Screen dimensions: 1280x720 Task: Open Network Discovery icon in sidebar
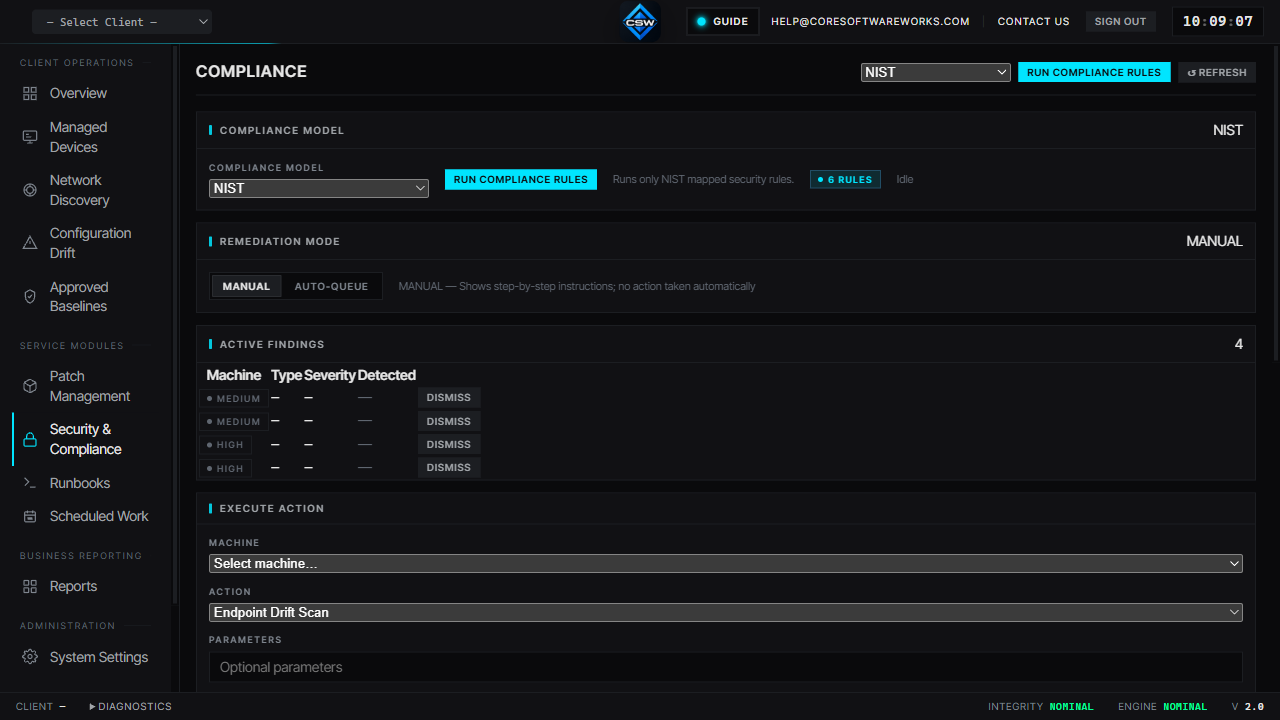click(30, 190)
